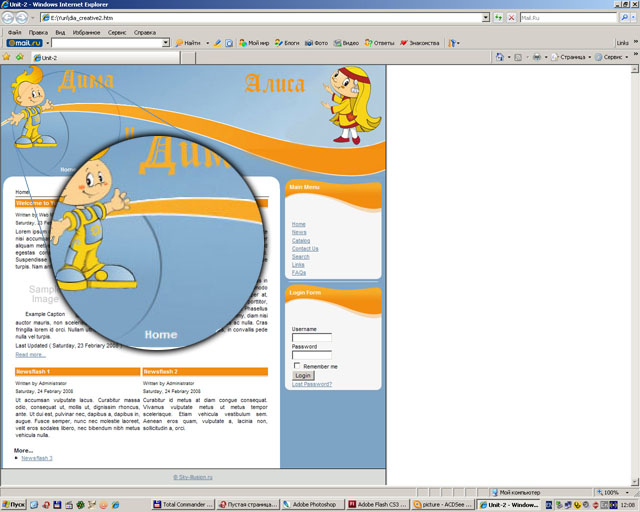640x512 pixels.
Task: Open Фото toolbar shortcut
Action: (x=316, y=43)
